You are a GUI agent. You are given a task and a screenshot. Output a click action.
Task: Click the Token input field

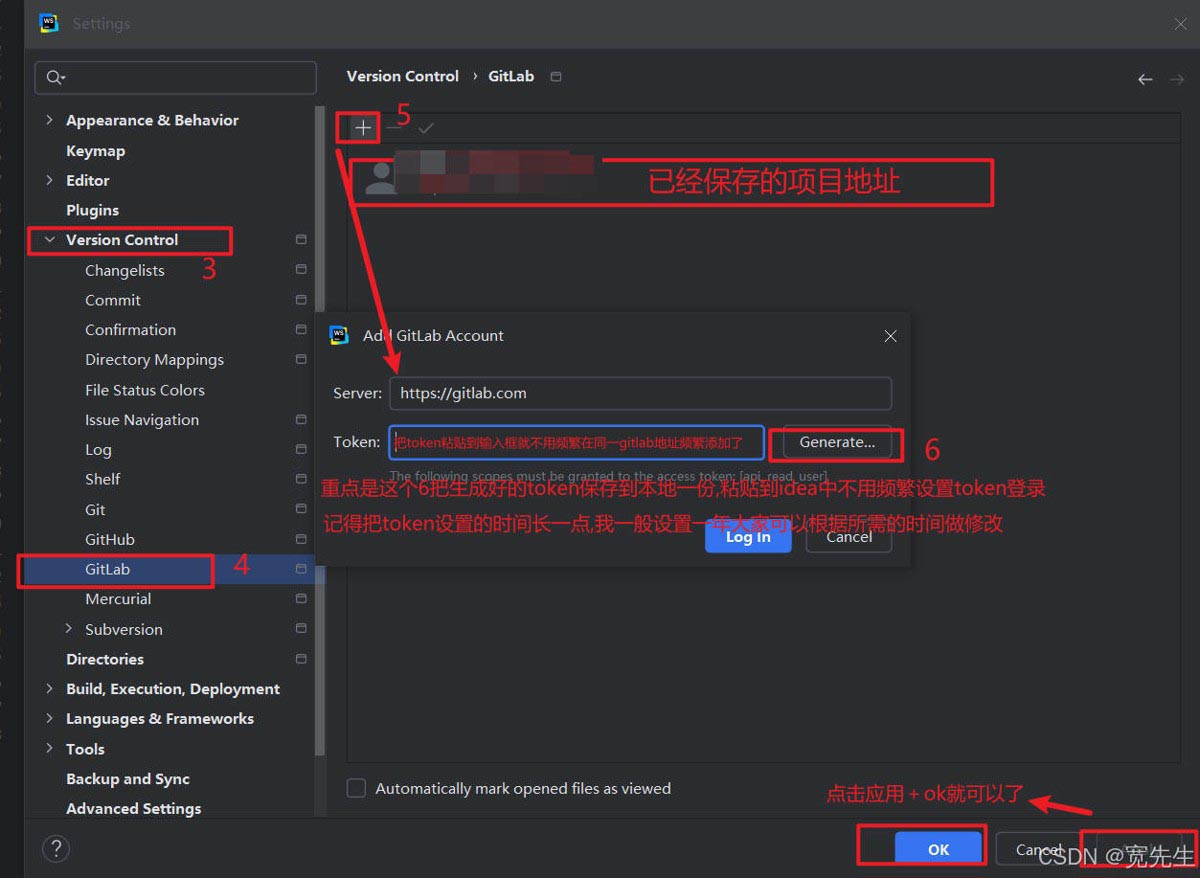point(577,442)
